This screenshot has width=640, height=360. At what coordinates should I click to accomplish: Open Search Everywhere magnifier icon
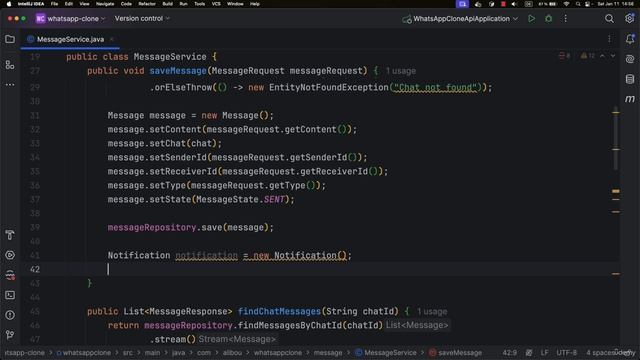609,18
